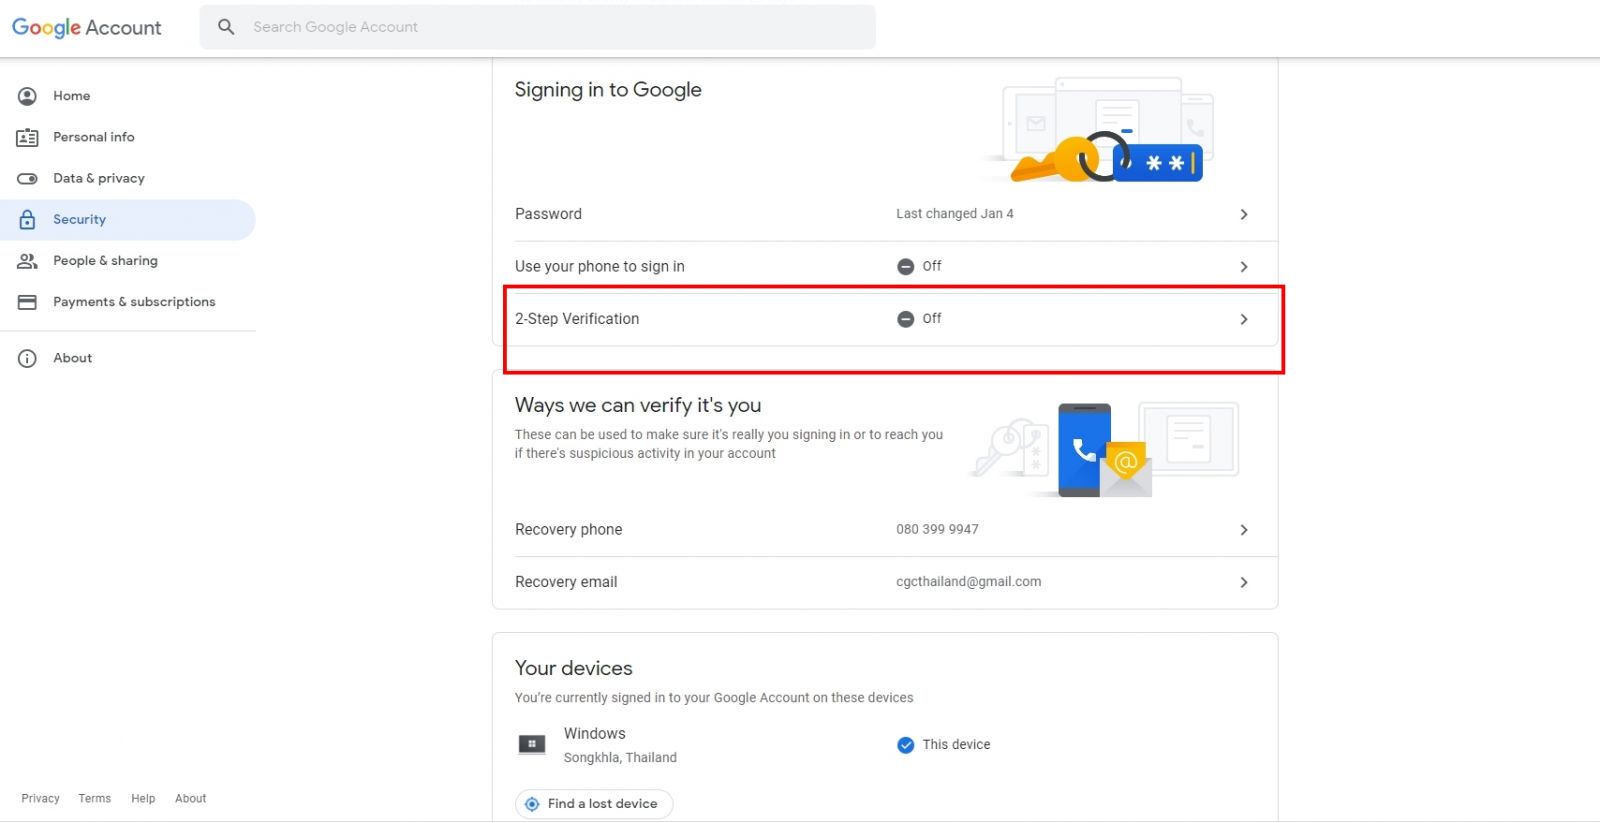Screen dimensions: 1600x823
Task: Click phone number 080 399 9947
Action: click(937, 529)
